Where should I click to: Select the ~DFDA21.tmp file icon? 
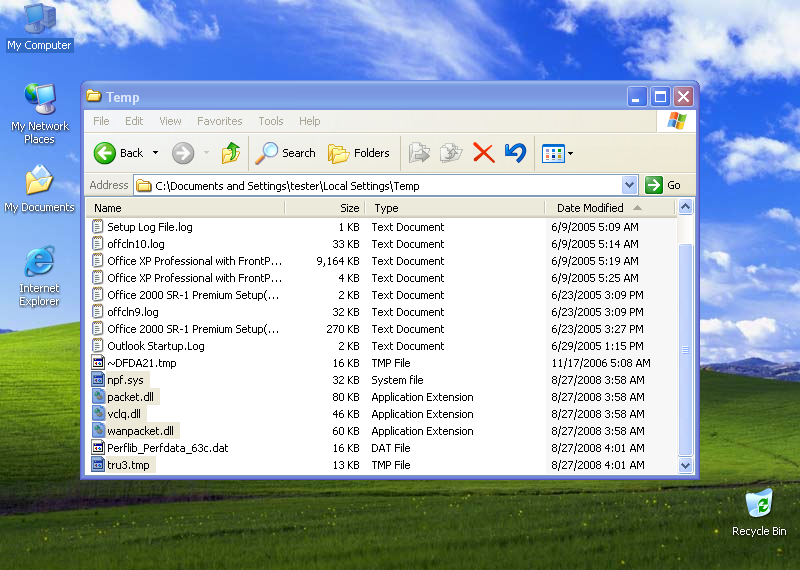coord(97,363)
